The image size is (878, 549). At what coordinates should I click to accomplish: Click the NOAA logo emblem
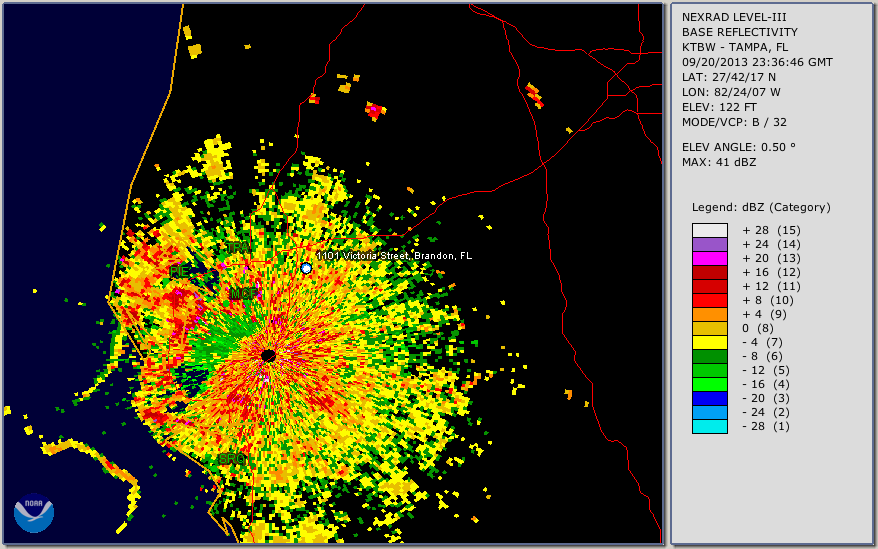[x=33, y=512]
